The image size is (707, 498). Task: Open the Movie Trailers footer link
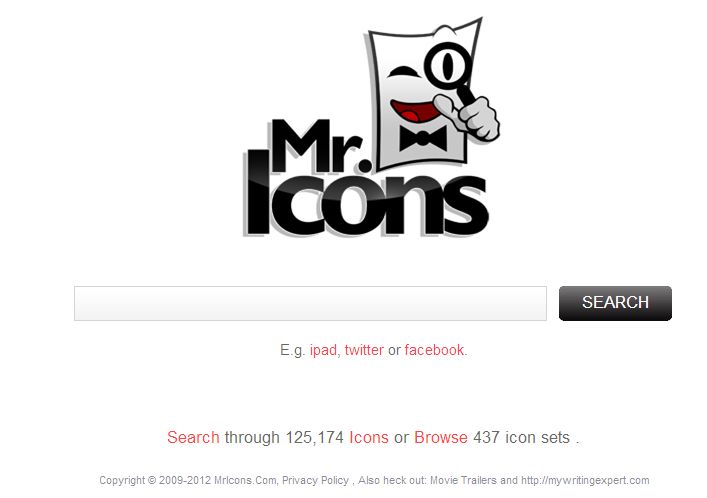[x=463, y=480]
